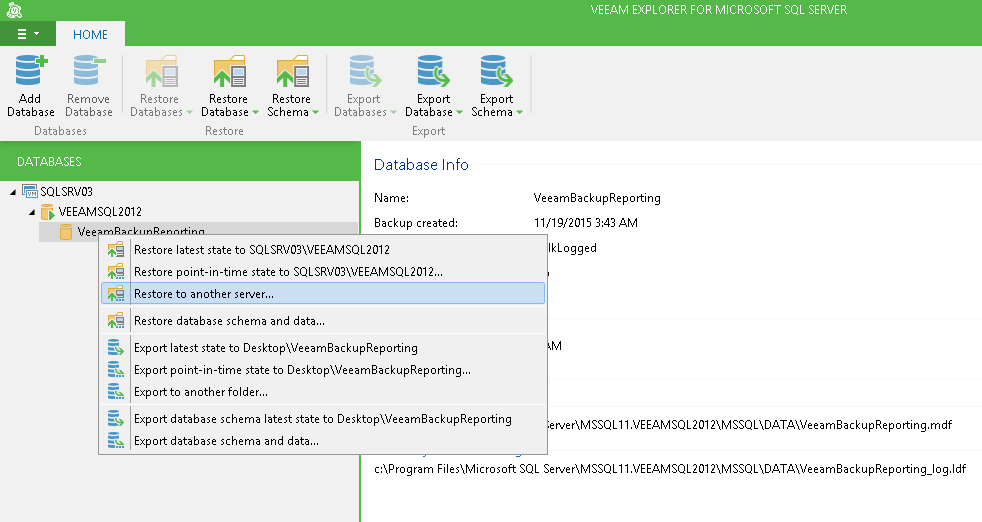Open the Export Databases dropdown arrow
Image resolution: width=982 pixels, height=522 pixels.
(393, 113)
